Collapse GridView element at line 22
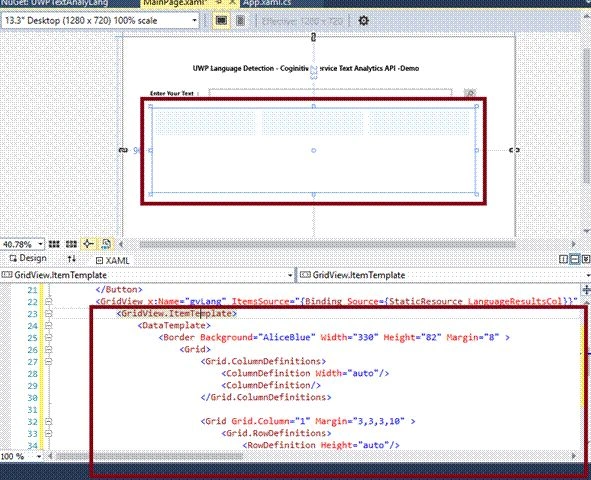Viewport: 591px width, 480px height. click(48, 301)
